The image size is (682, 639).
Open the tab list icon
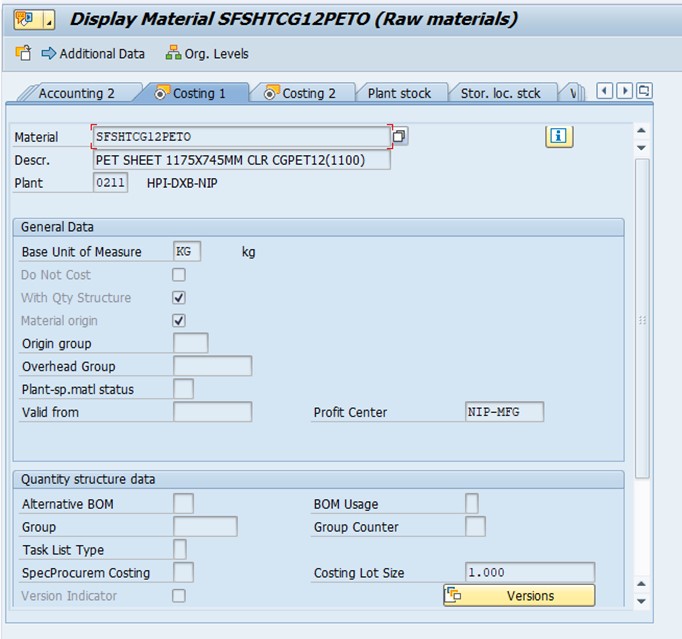click(643, 91)
